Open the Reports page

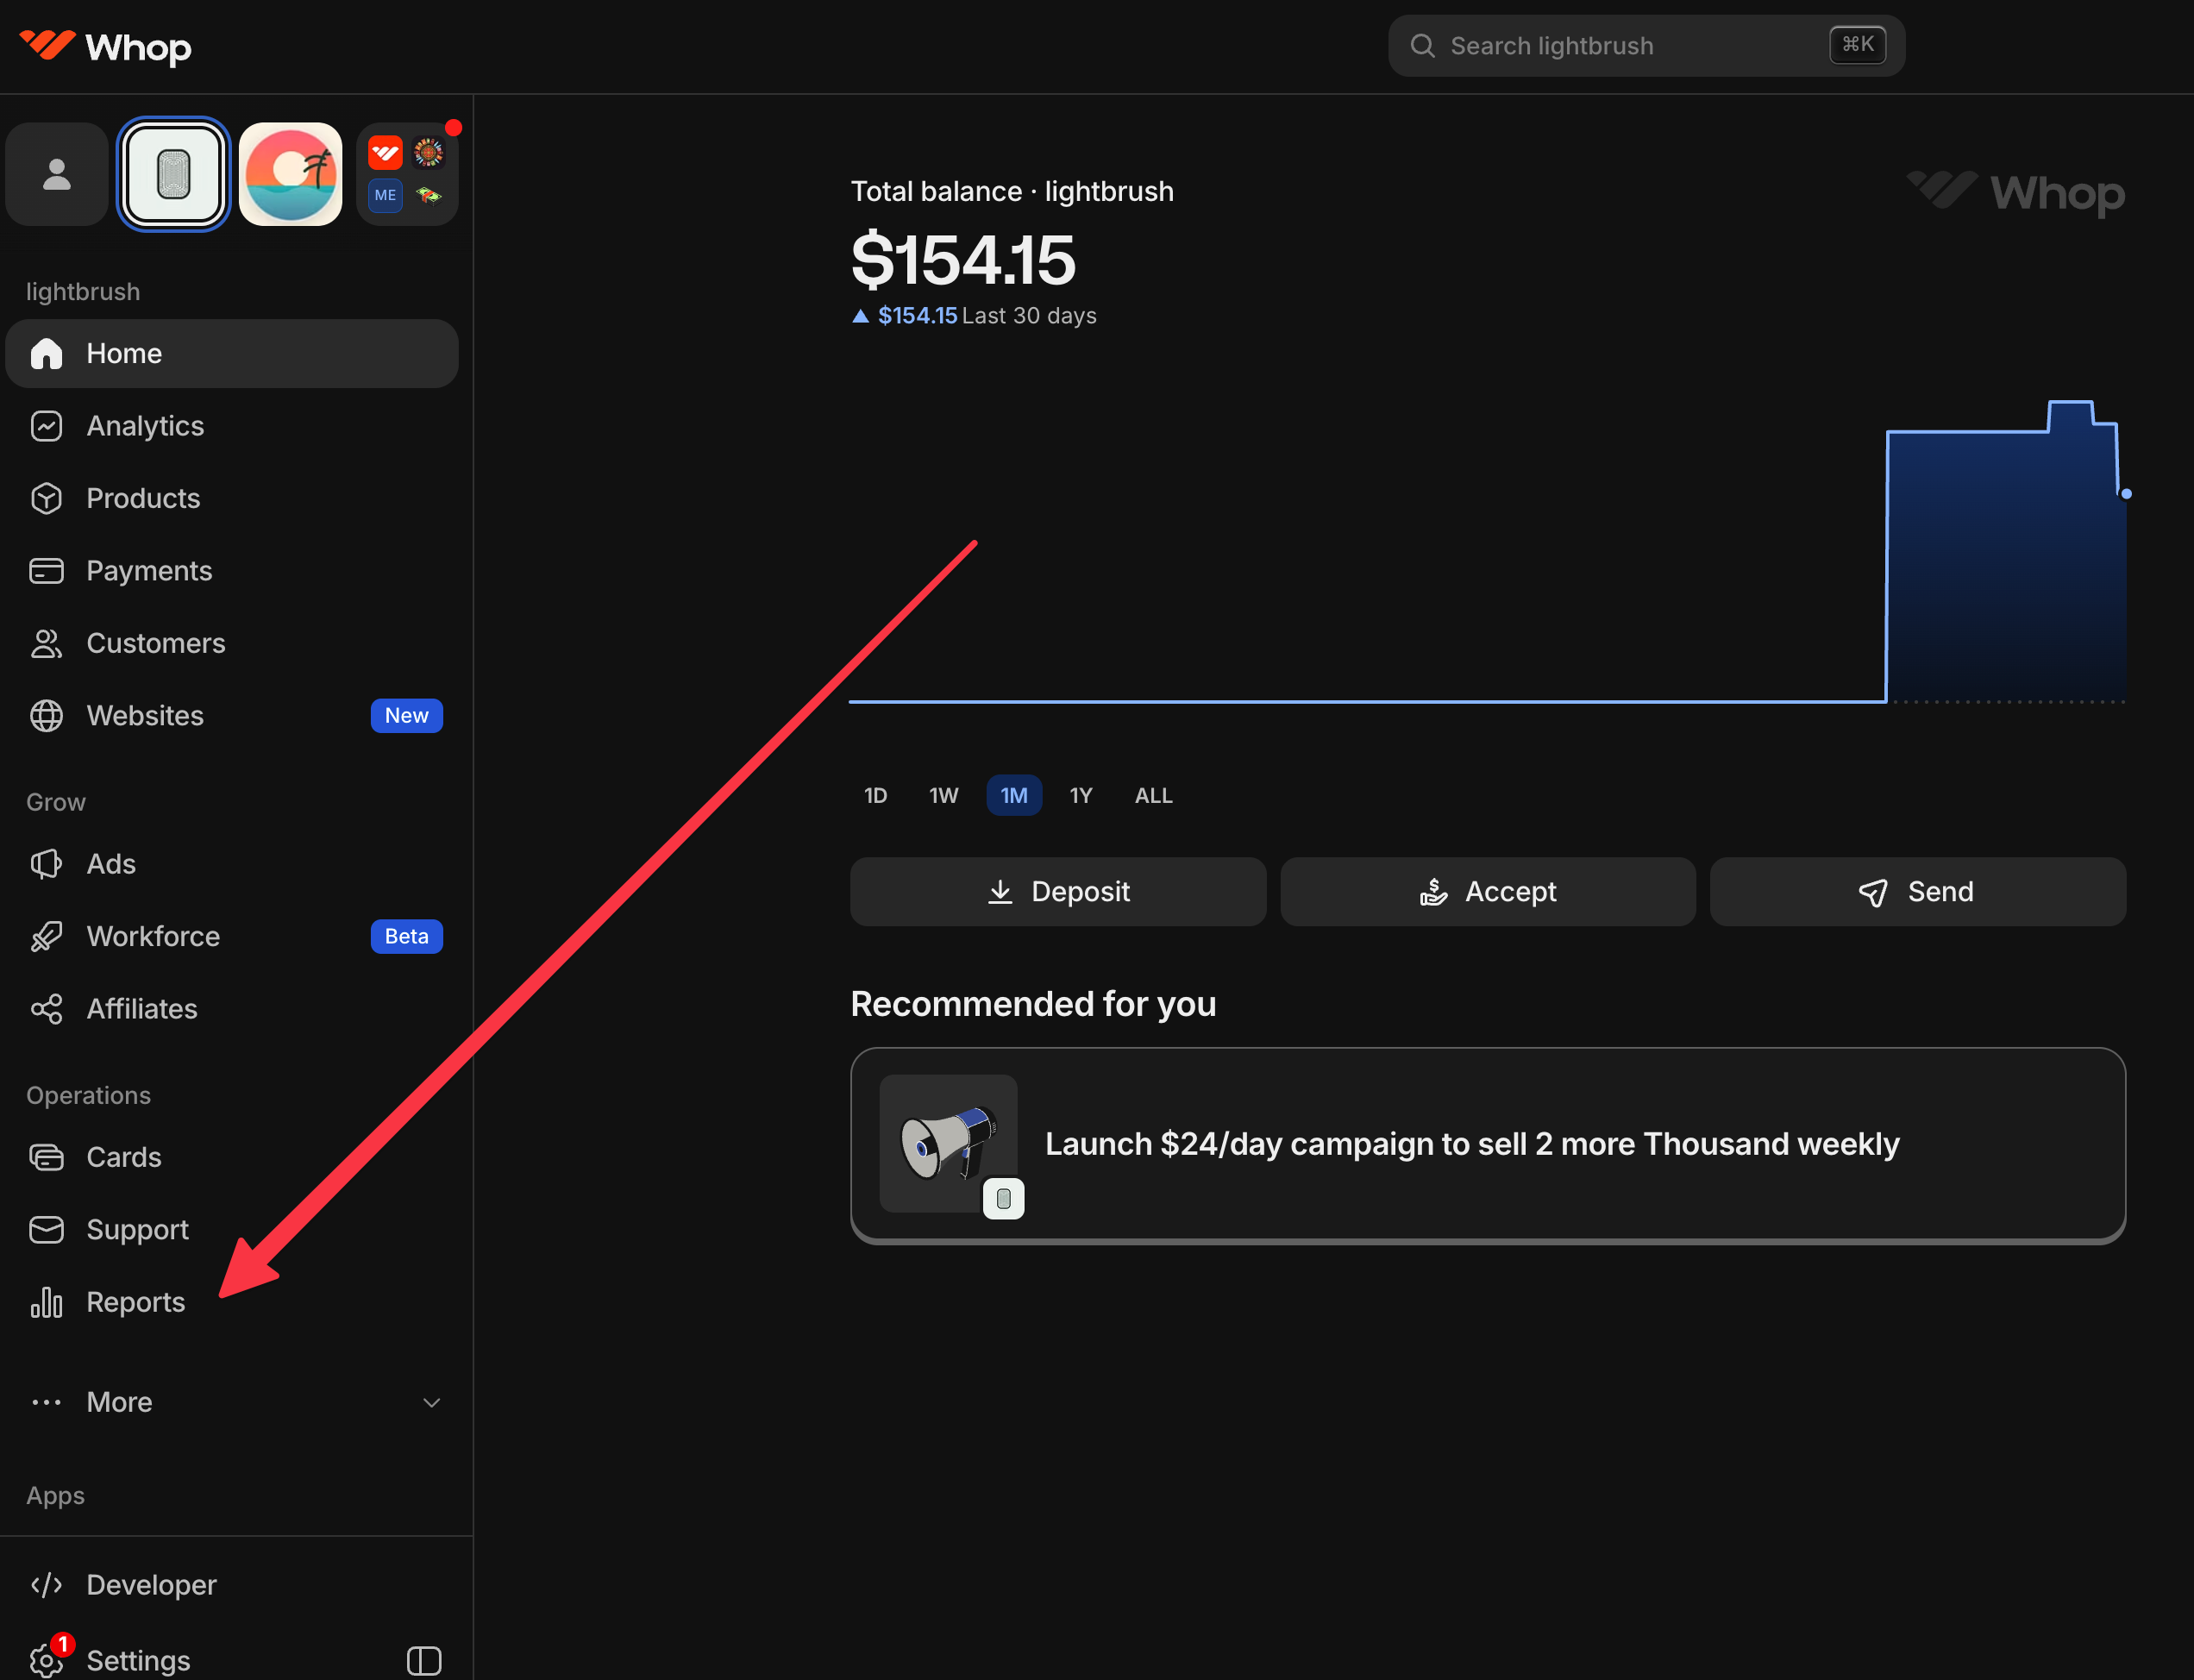pos(232,1302)
